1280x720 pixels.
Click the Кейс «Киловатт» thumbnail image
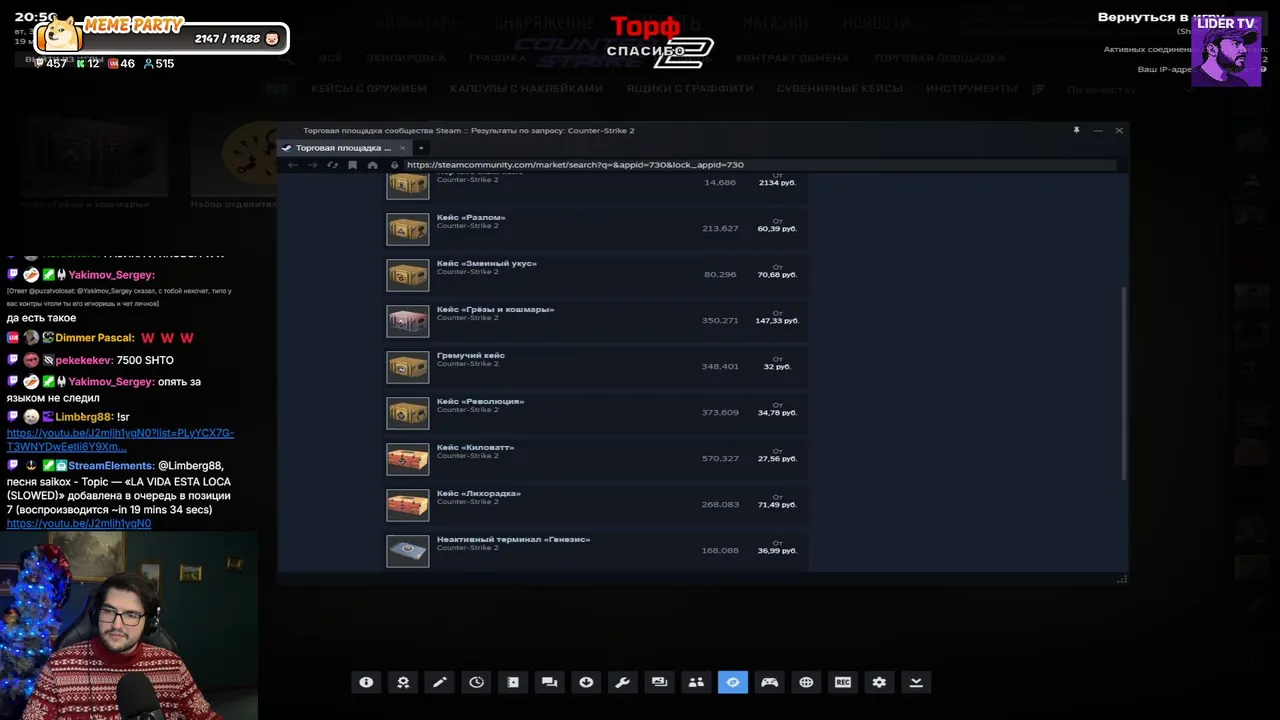click(x=408, y=459)
